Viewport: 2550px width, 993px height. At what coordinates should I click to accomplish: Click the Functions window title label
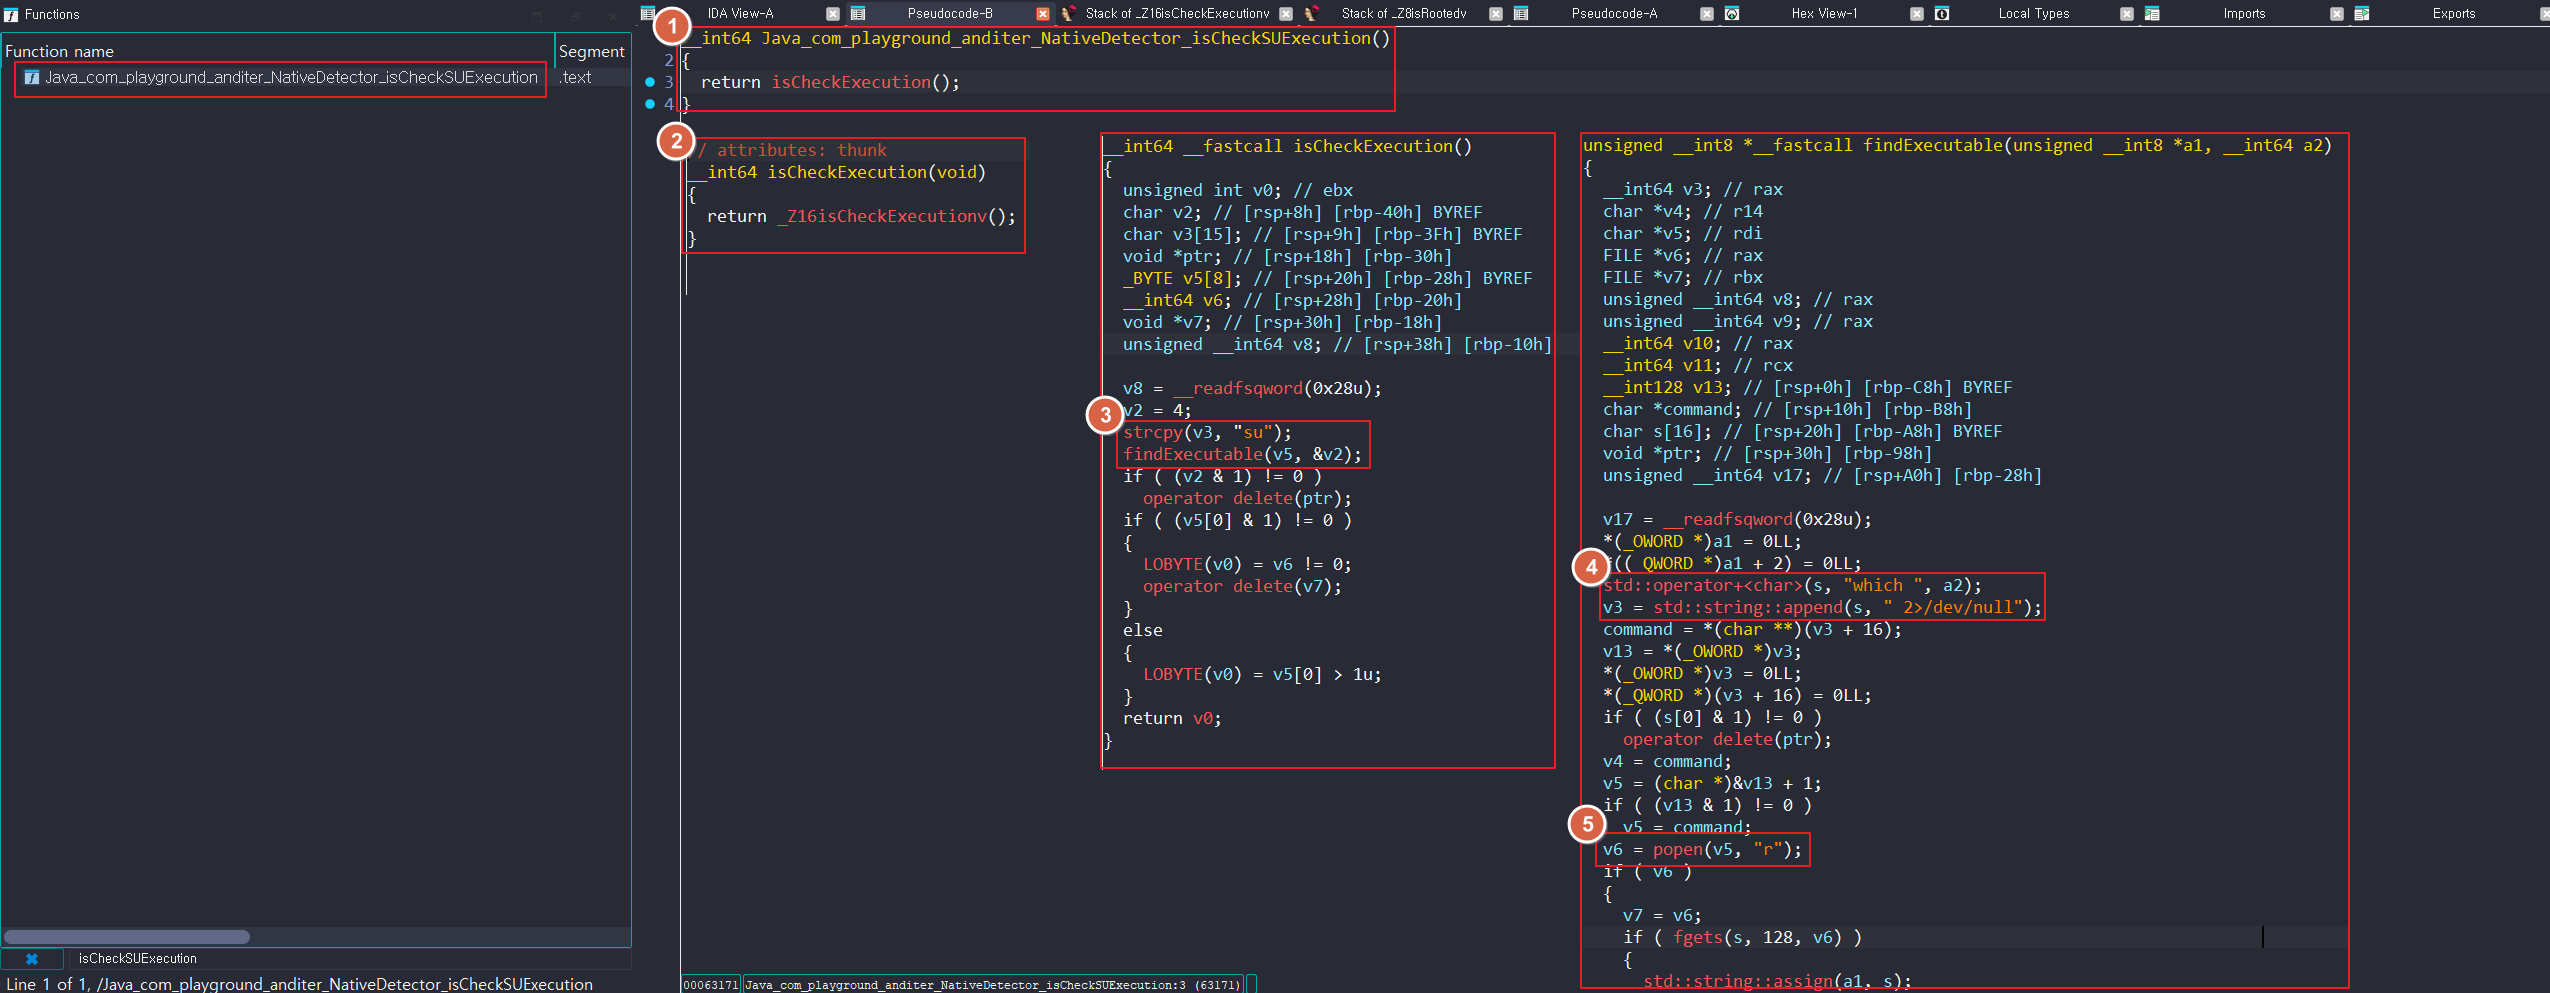click(52, 14)
